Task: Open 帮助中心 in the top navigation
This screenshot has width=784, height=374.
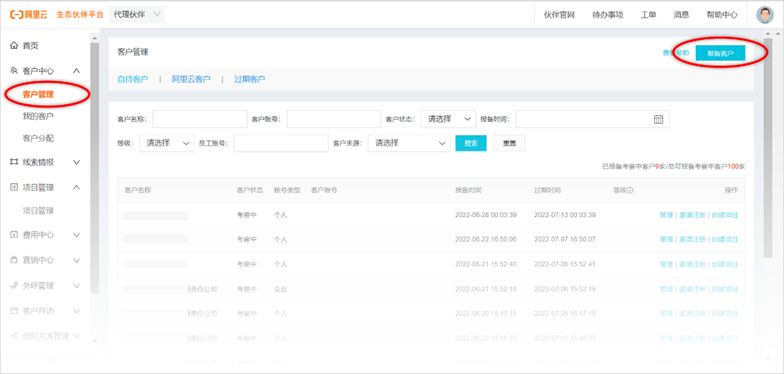Action: pos(722,15)
